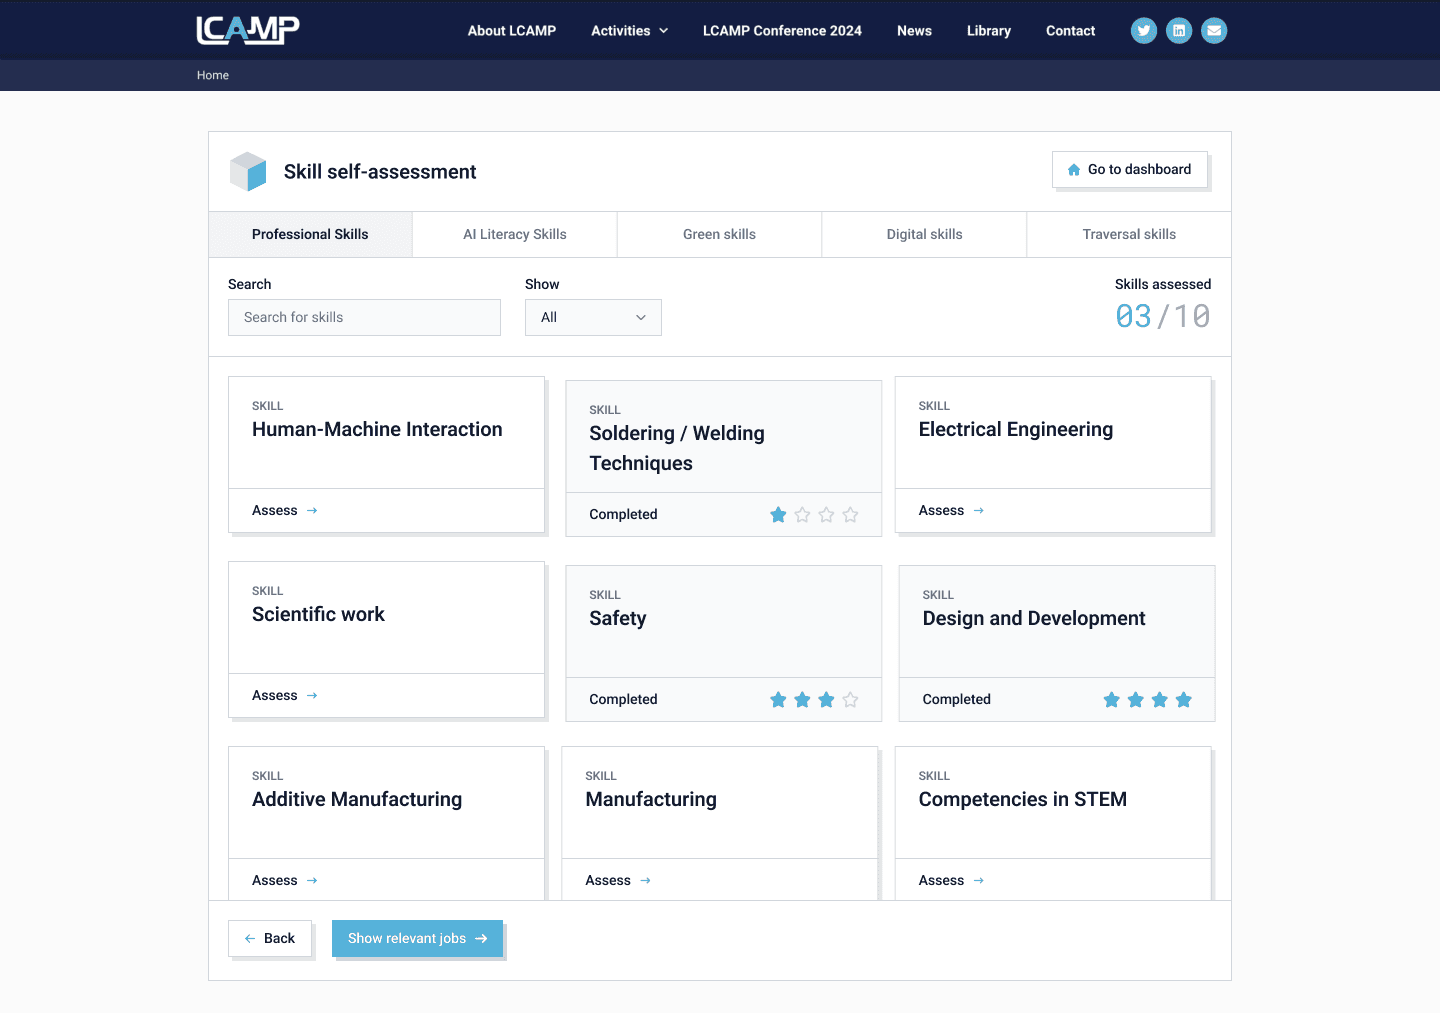The width and height of the screenshot is (1440, 1013).
Task: Assess the Additive Manufacturing skill
Action: (x=285, y=880)
